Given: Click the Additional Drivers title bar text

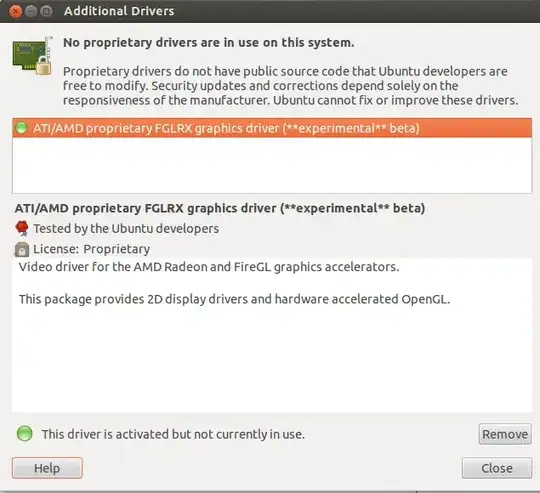Looking at the screenshot, I should coord(119,11).
